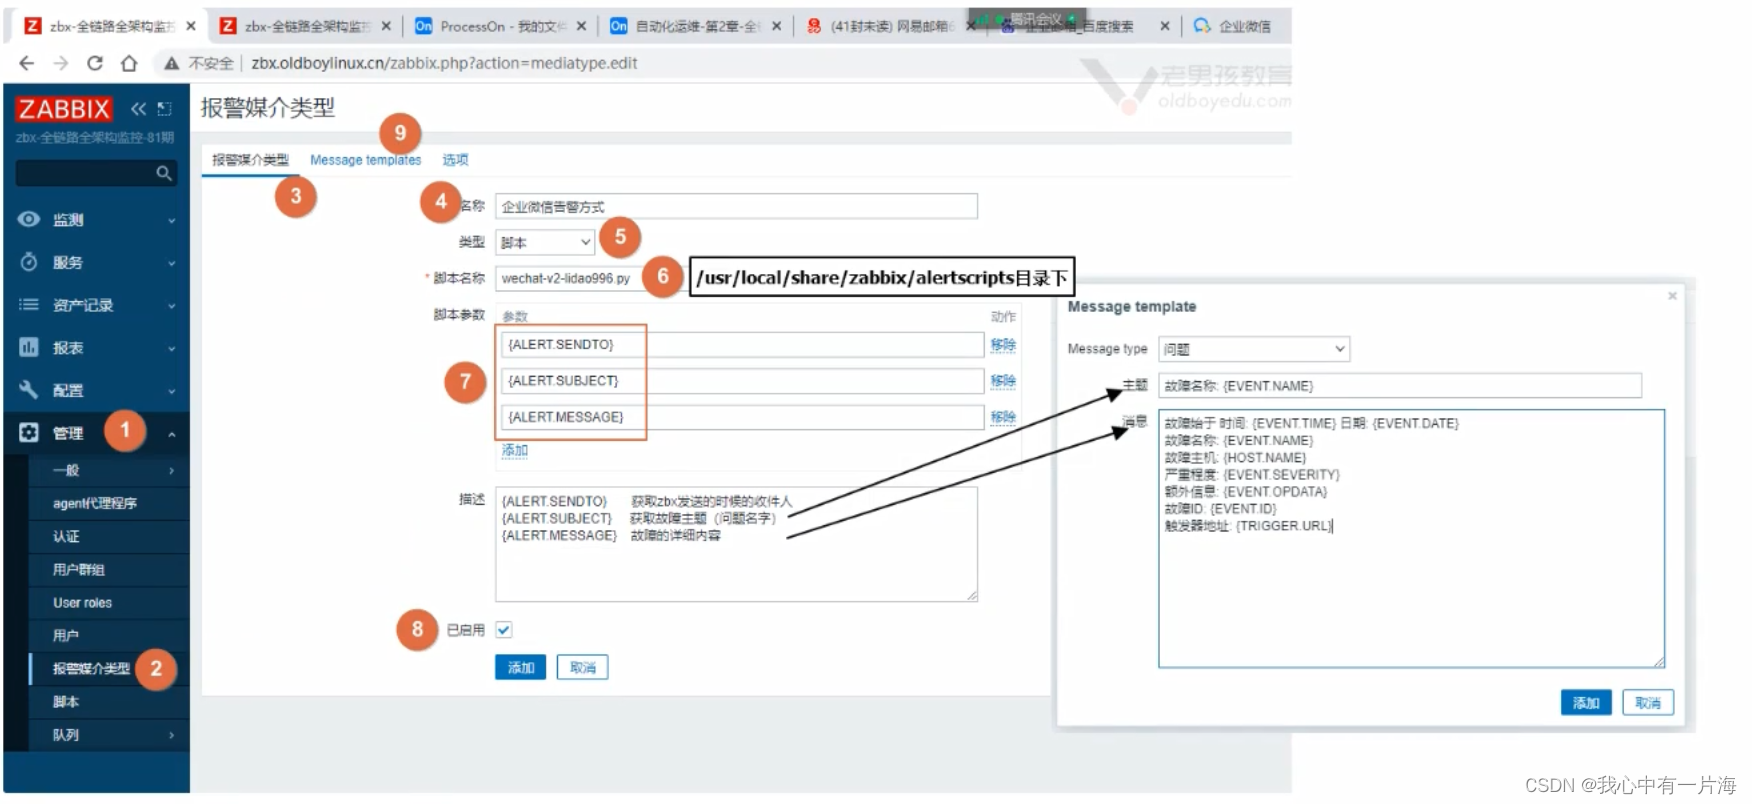Image resolution: width=1752 pixels, height=804 pixels.
Task: Open agent代理程序 in the sidebar
Action: pyautogui.click(x=95, y=503)
